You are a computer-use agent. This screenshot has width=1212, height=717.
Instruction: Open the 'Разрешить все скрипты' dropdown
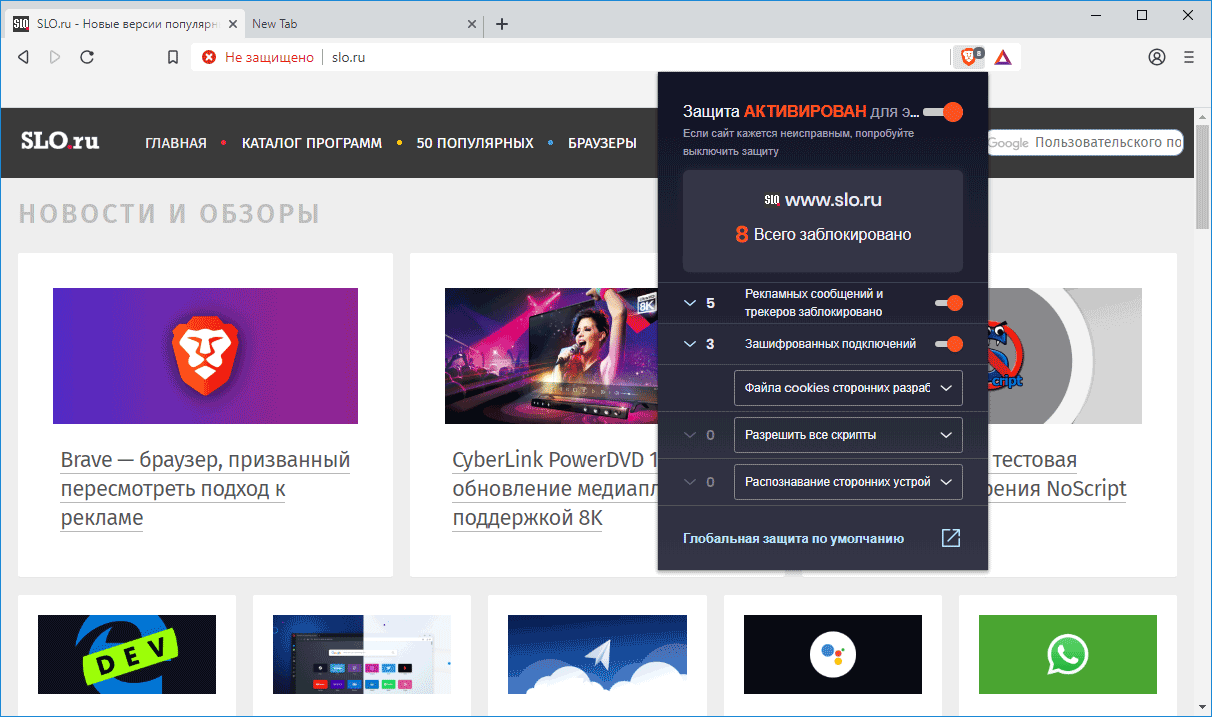pos(848,435)
